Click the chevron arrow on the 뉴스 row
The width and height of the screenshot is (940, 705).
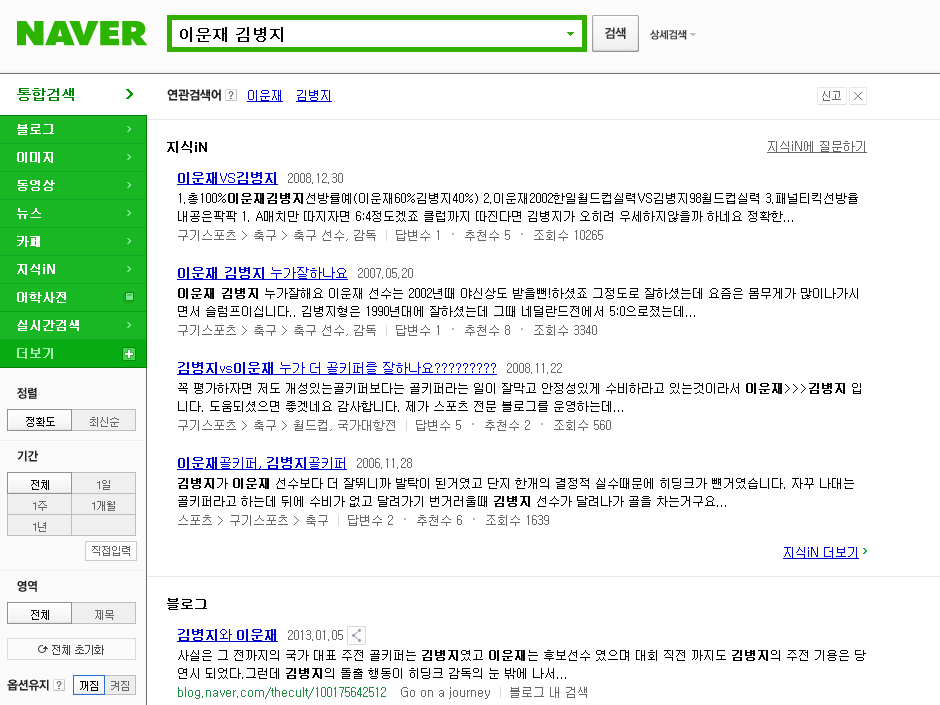click(129, 213)
